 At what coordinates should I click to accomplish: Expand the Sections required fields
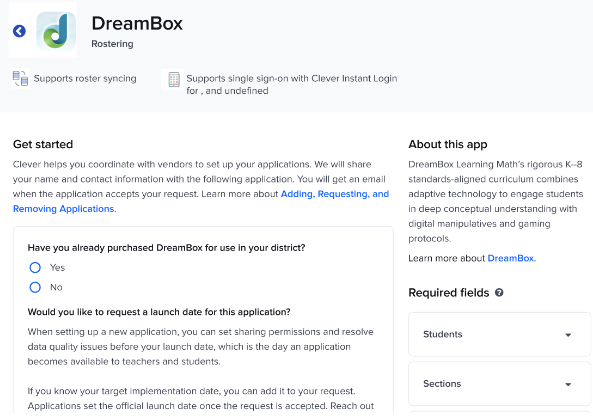click(500, 384)
